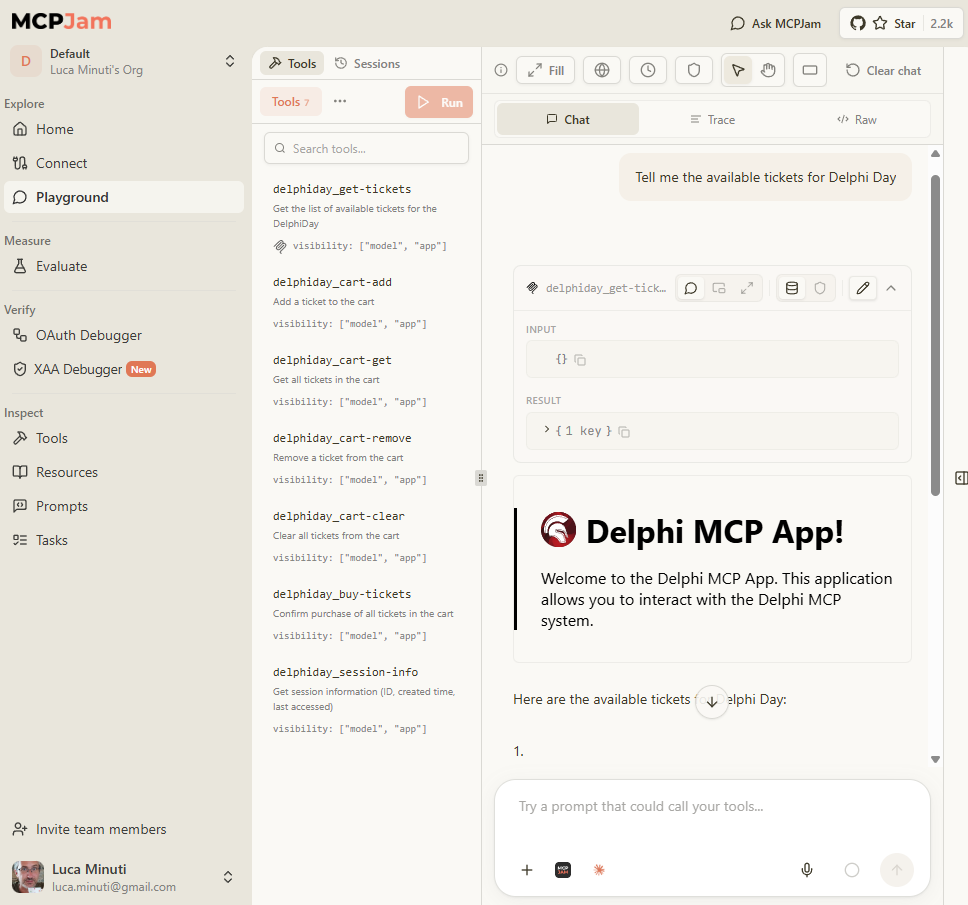Open Tasks in sidebar
Viewport: 968px width, 905px height.
pyautogui.click(x=124, y=540)
